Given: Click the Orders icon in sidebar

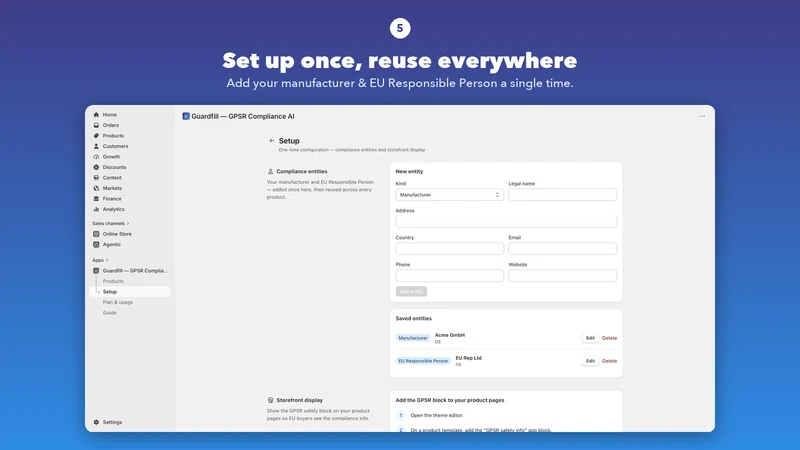Looking at the screenshot, I should coord(96,125).
